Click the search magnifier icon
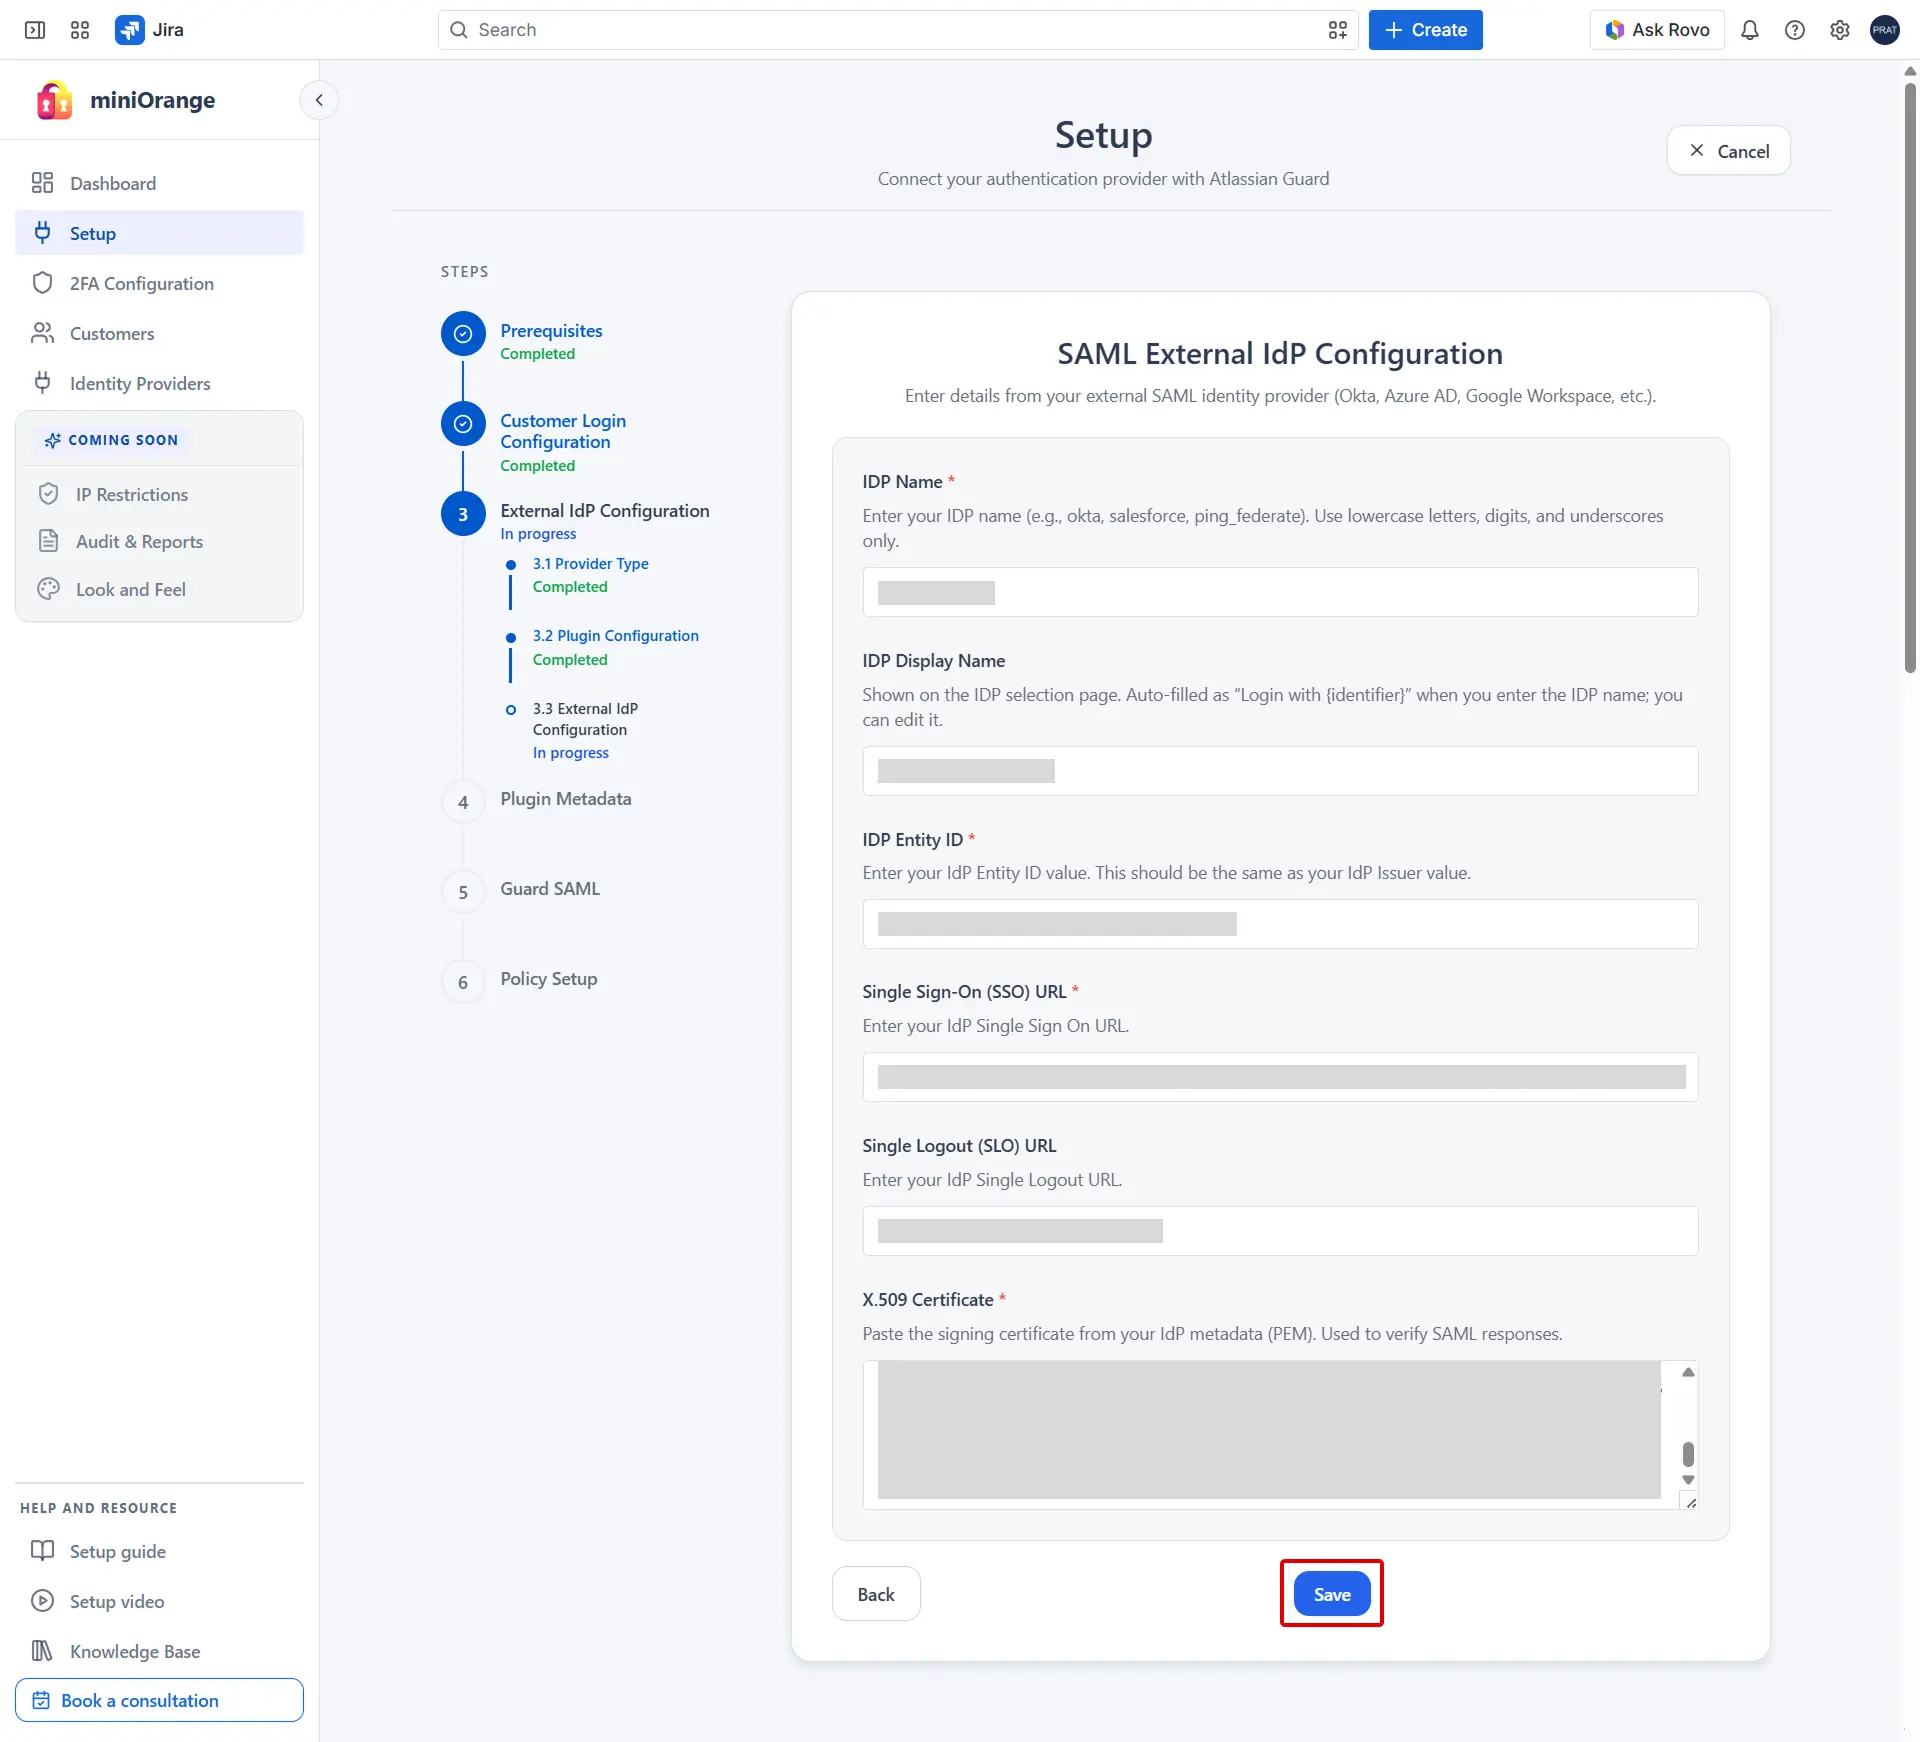The image size is (1920, 1742). 459,30
